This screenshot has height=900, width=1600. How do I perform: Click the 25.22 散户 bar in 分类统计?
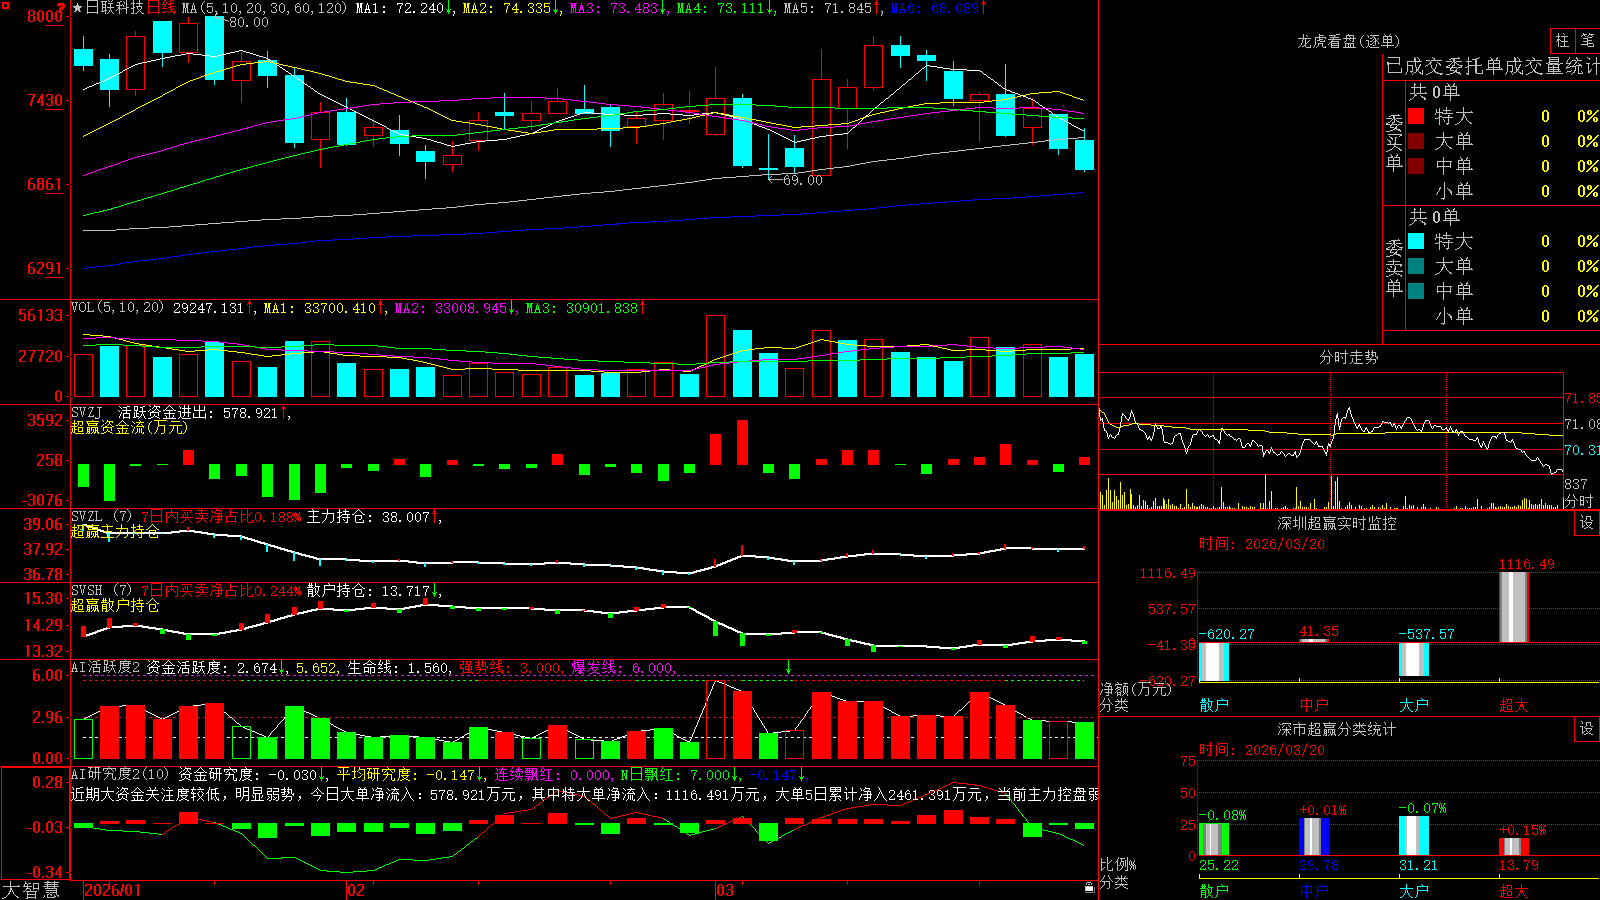coord(1214,839)
